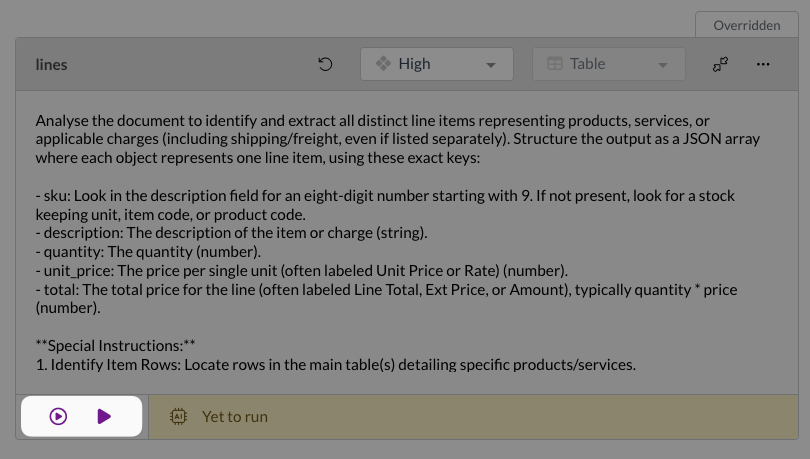Select the Overridden tab
The height and width of the screenshot is (459, 810).
(747, 25)
